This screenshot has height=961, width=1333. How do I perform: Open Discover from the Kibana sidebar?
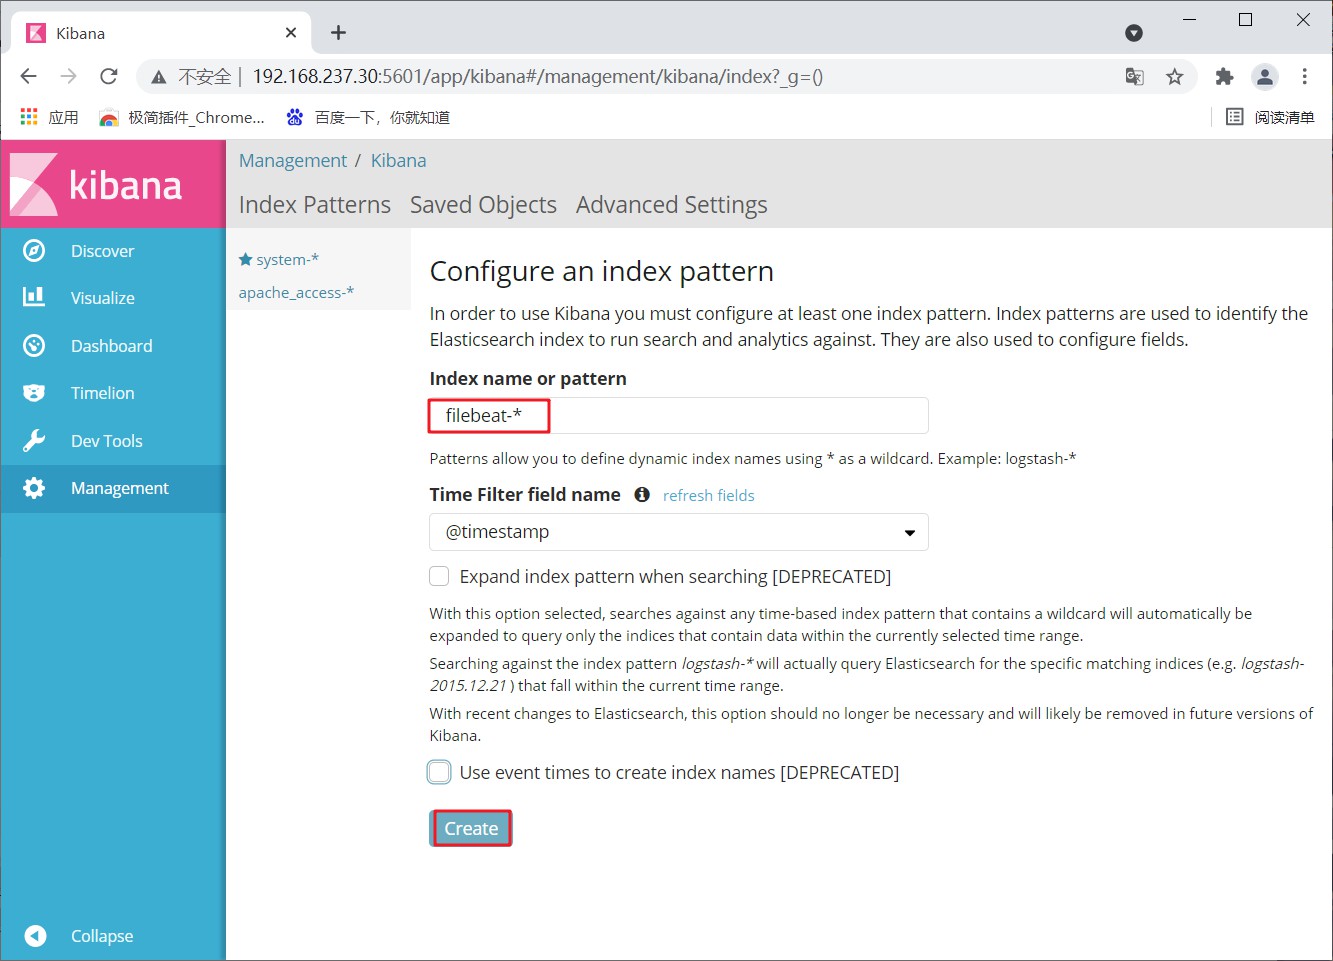point(102,251)
